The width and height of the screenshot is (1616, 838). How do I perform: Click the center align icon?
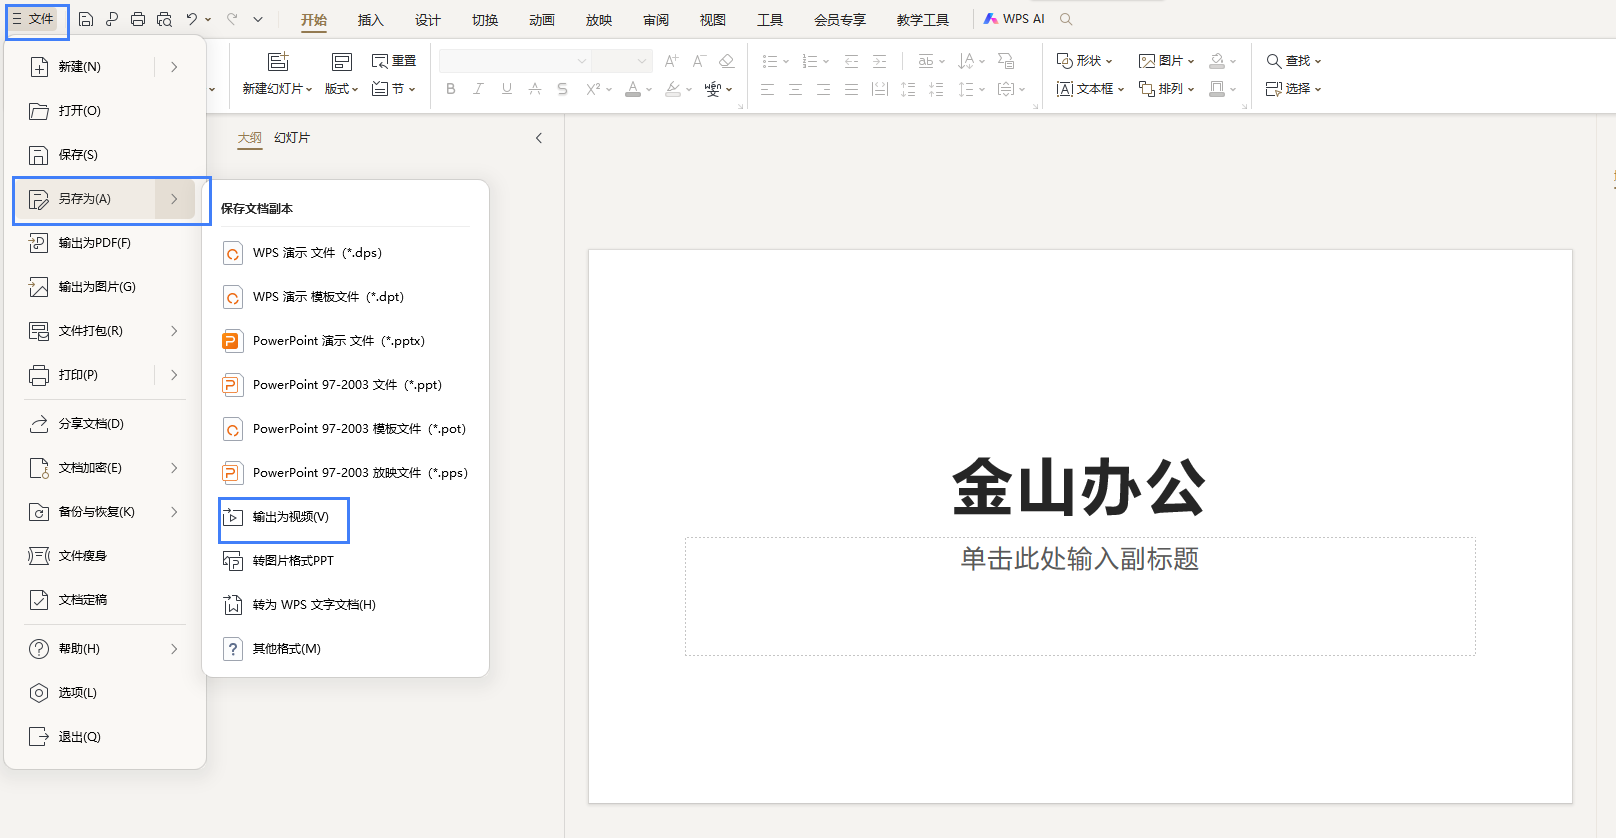click(795, 89)
